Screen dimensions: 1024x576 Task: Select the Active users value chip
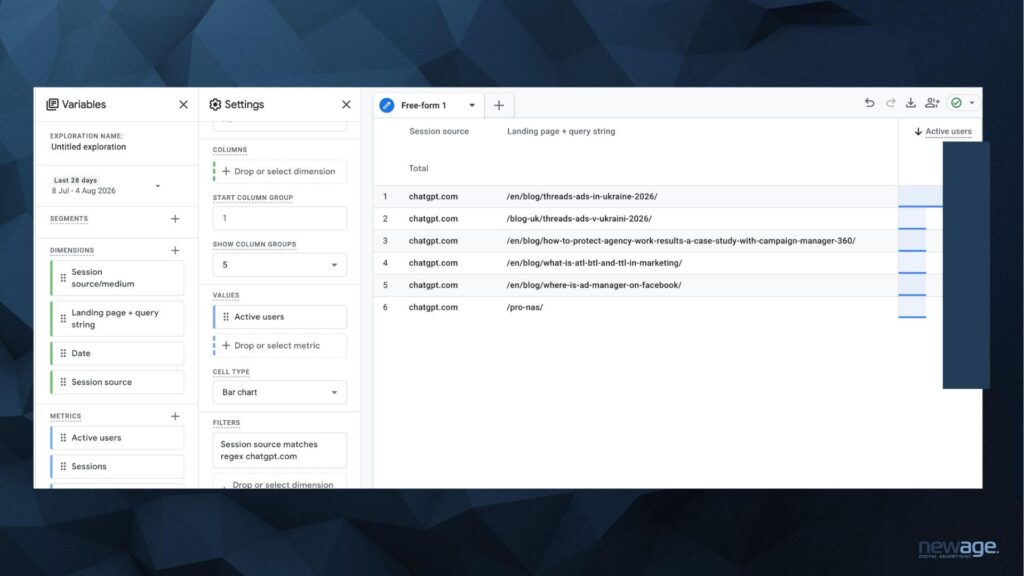click(x=280, y=317)
